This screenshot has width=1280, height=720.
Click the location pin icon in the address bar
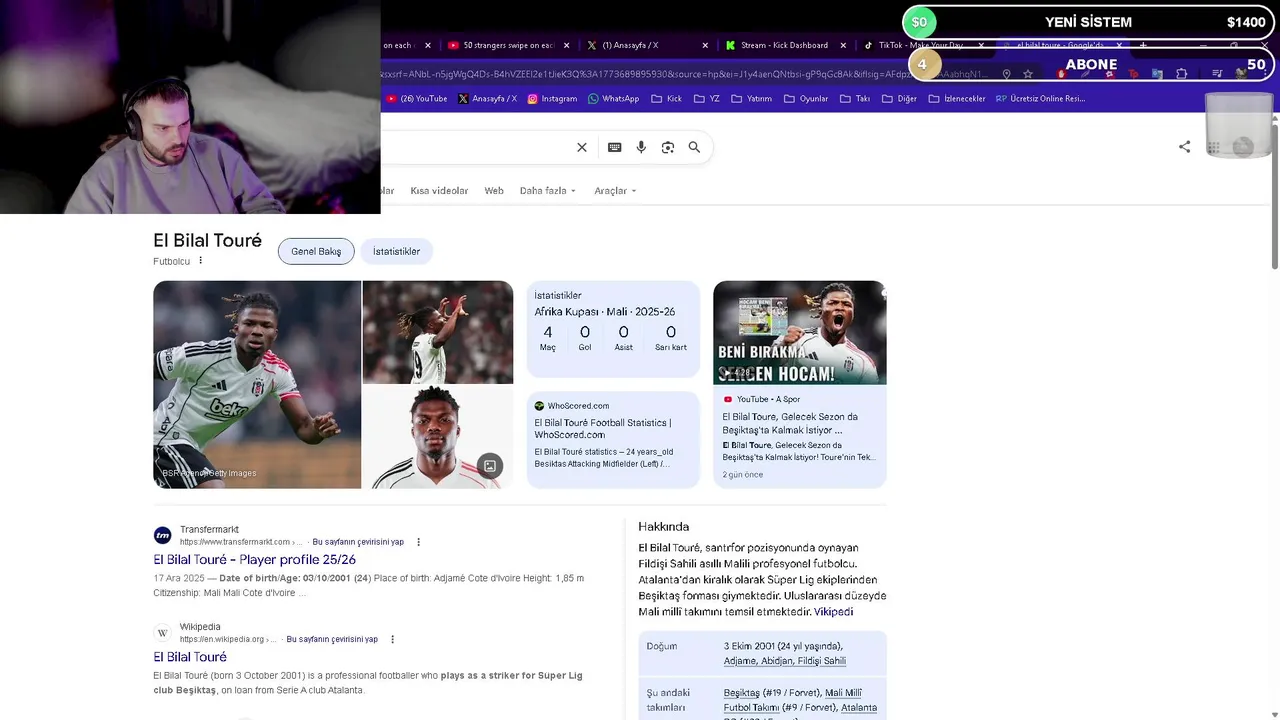click(1006, 74)
